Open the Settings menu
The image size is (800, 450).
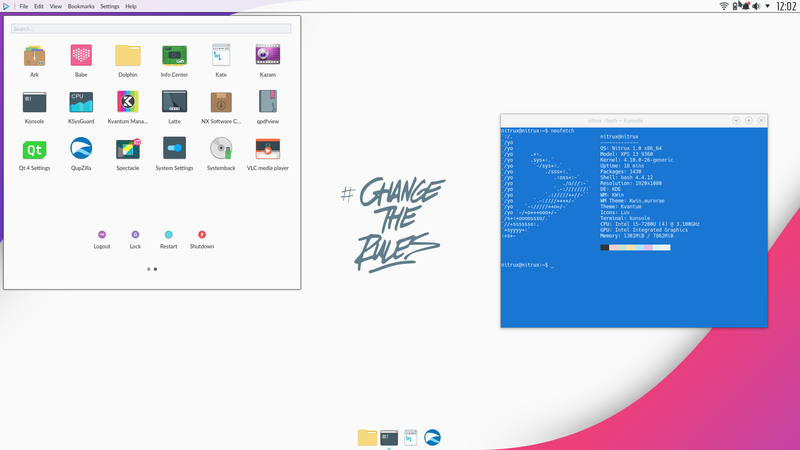point(110,6)
